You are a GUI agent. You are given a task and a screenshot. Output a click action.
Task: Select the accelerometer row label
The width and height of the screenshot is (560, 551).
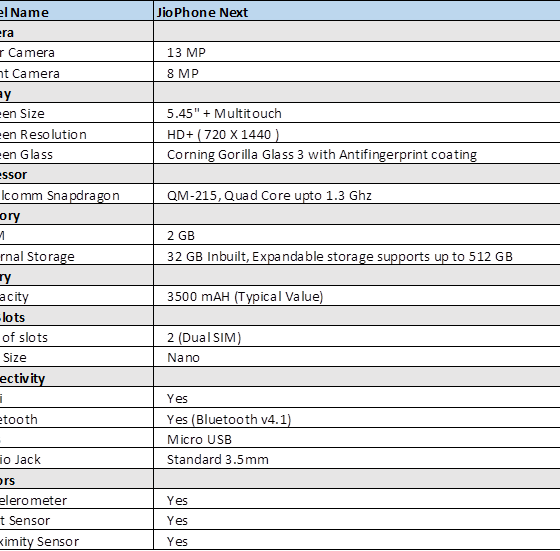tap(33, 501)
